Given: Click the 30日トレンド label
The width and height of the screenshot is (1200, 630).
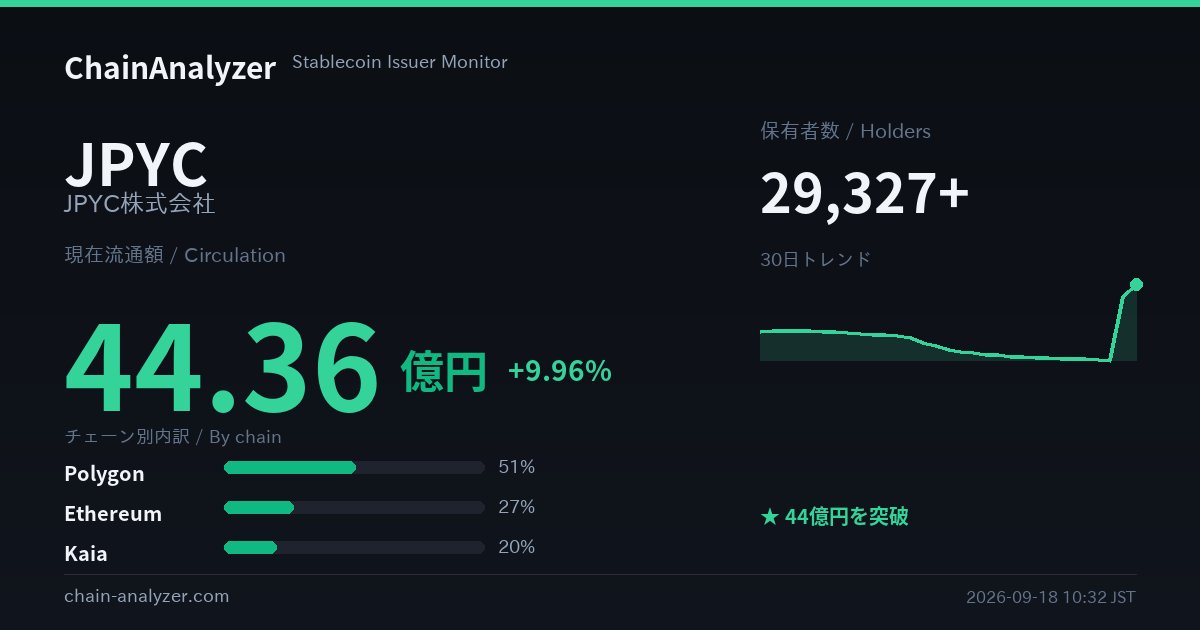Looking at the screenshot, I should pyautogui.click(x=816, y=259).
